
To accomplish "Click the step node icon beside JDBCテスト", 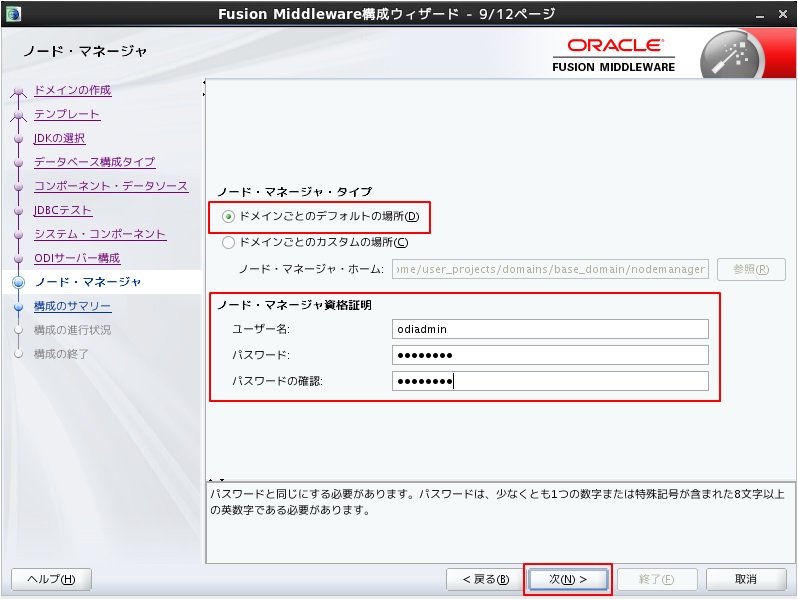I will pyautogui.click(x=19, y=211).
